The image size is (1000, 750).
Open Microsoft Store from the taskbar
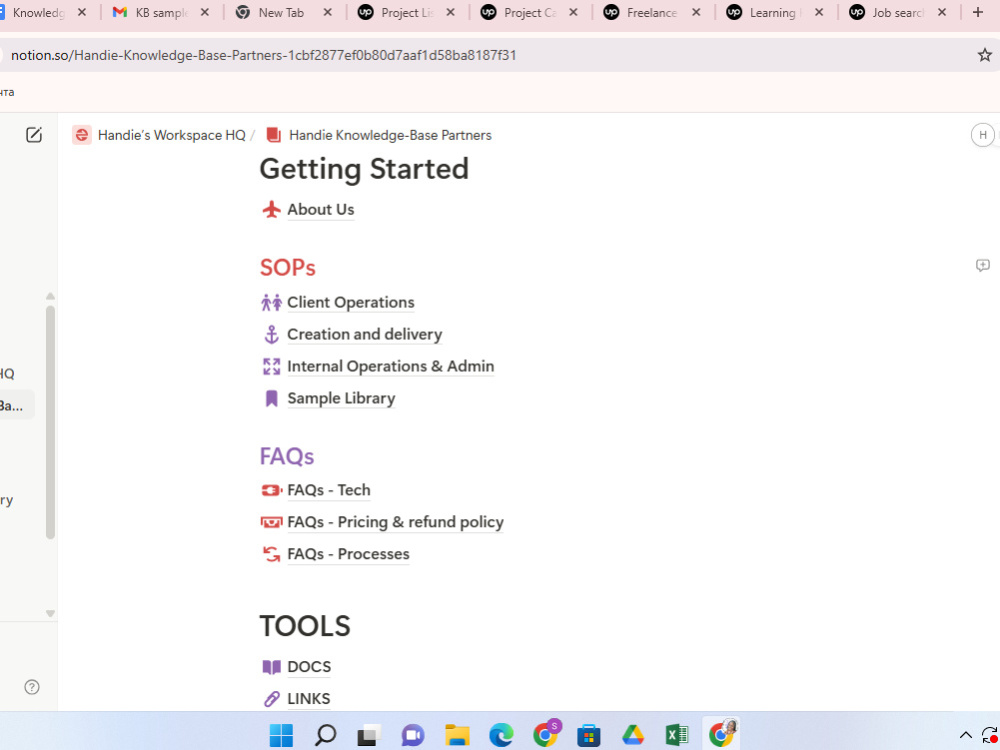589,735
